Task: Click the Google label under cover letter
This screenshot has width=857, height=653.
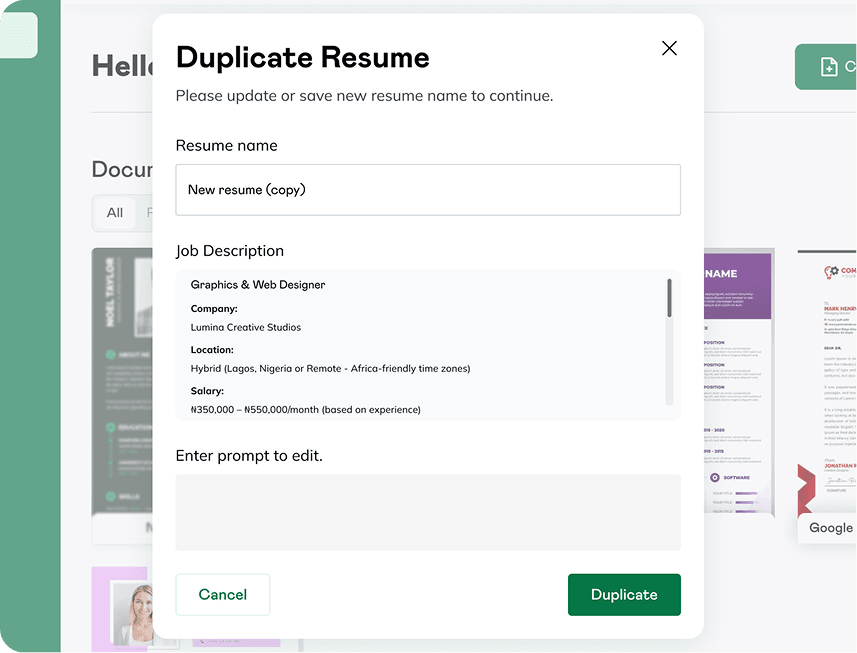Action: pyautogui.click(x=831, y=528)
